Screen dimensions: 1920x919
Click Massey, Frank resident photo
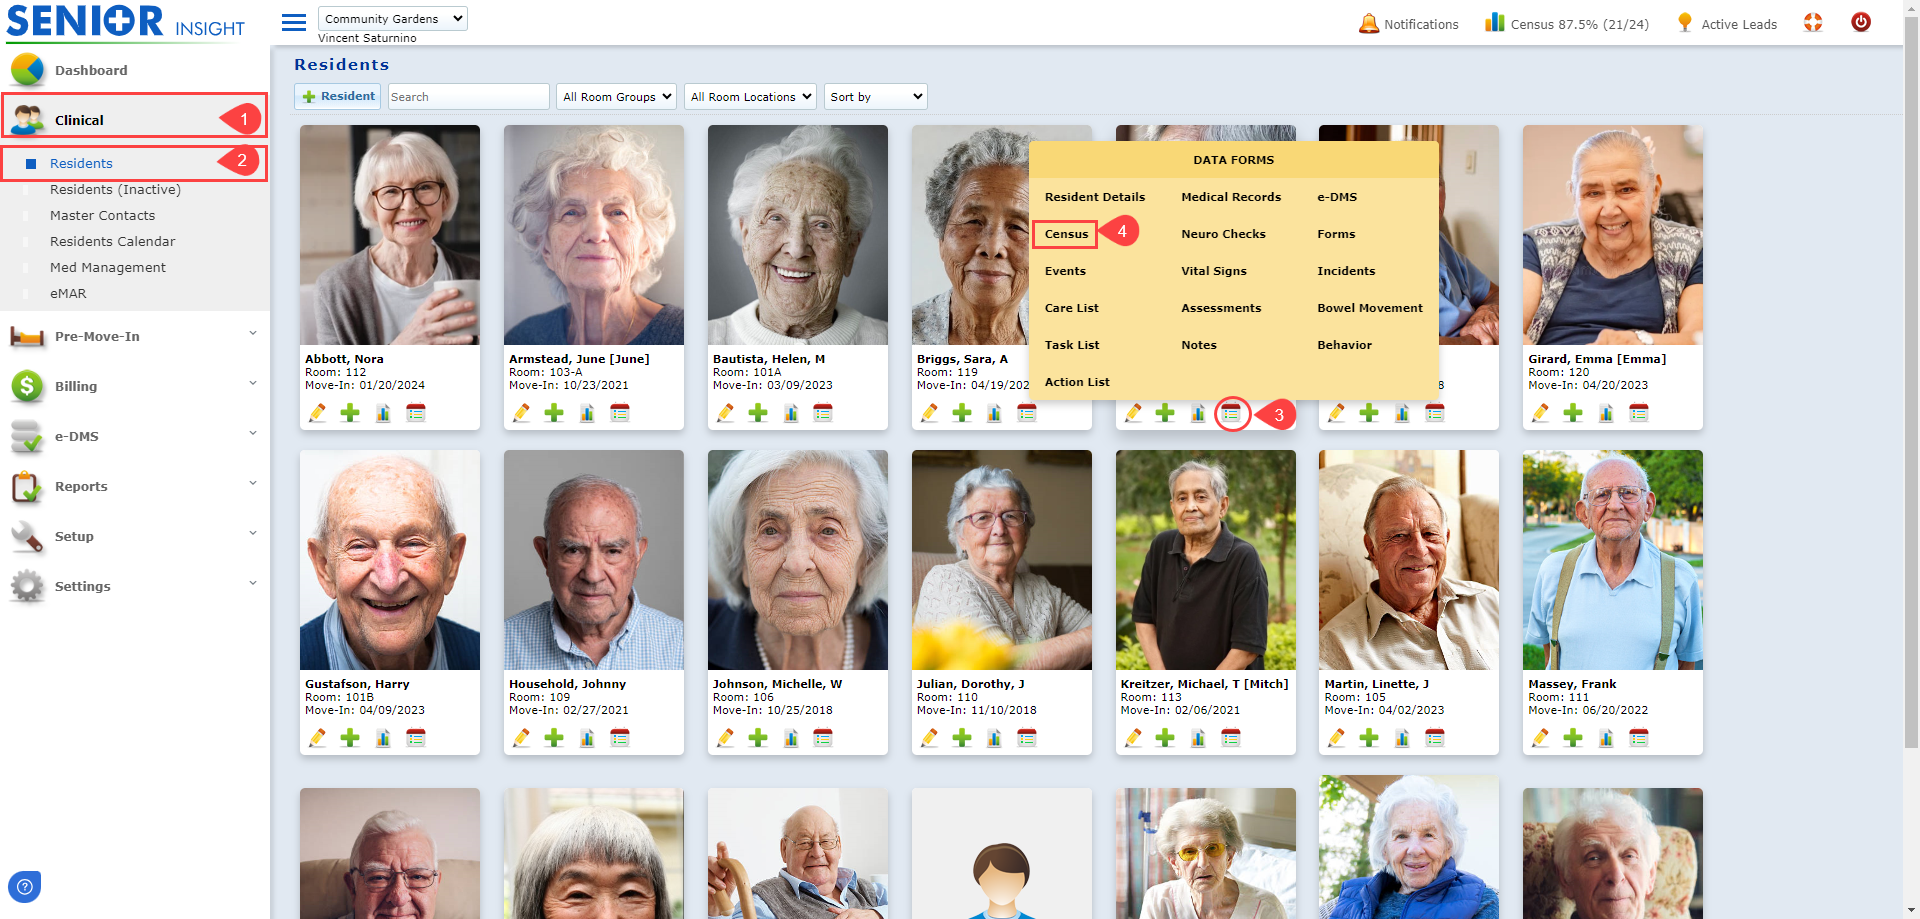click(1613, 560)
